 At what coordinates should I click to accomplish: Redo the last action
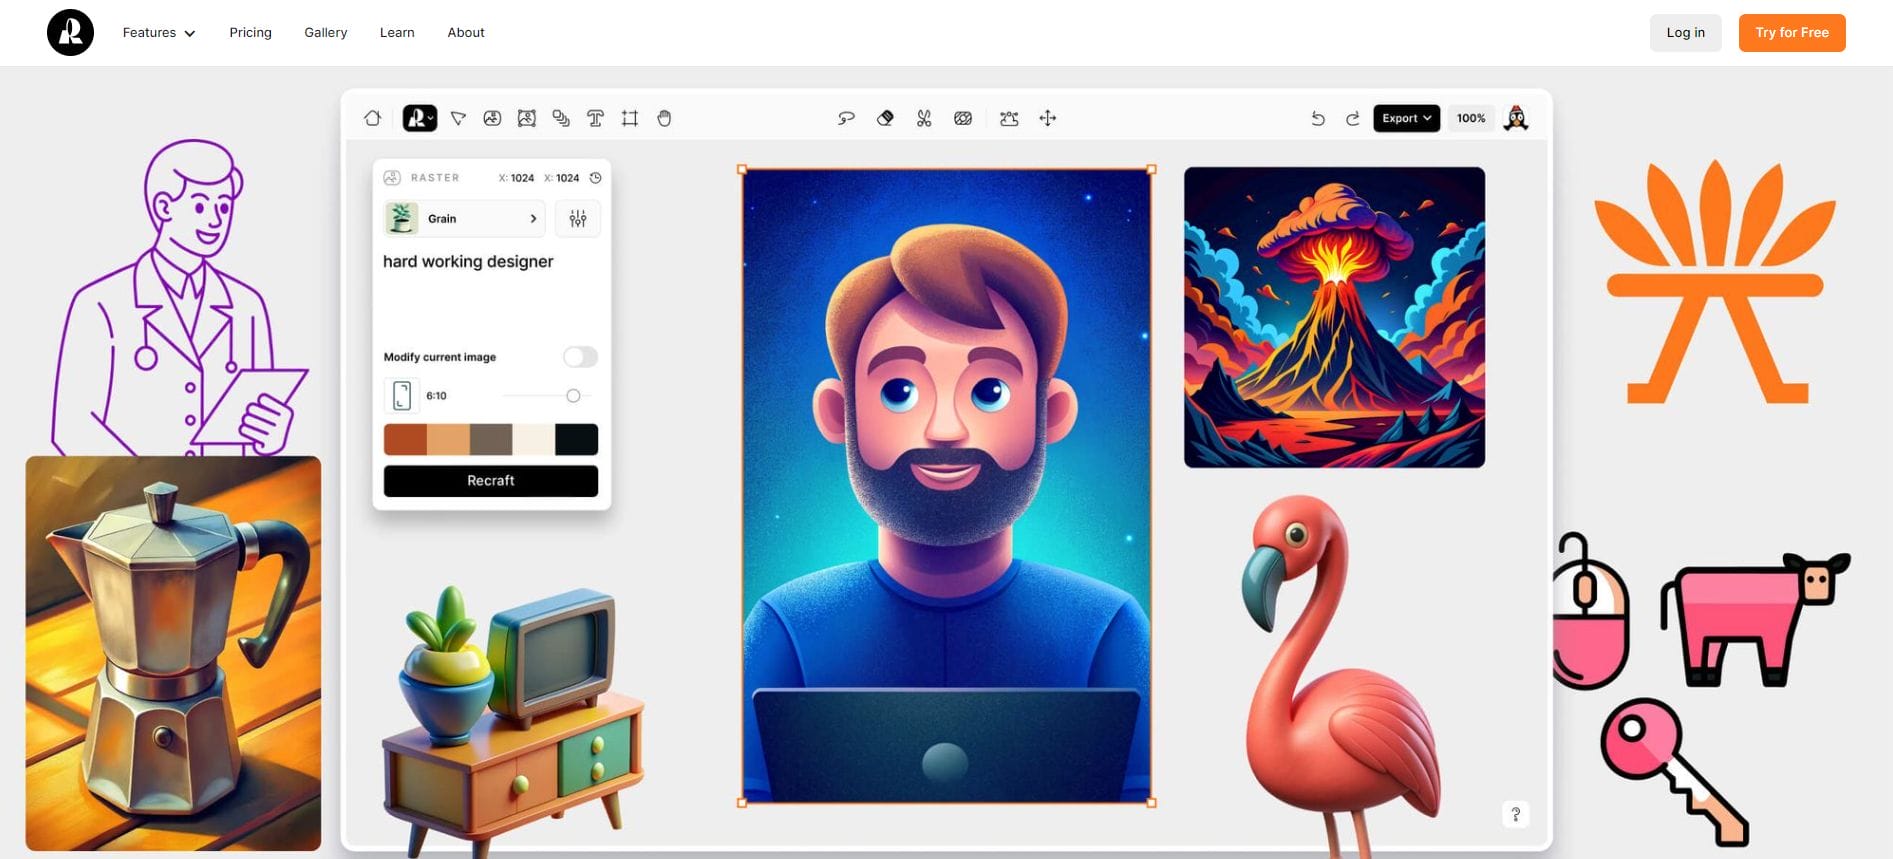click(x=1352, y=118)
